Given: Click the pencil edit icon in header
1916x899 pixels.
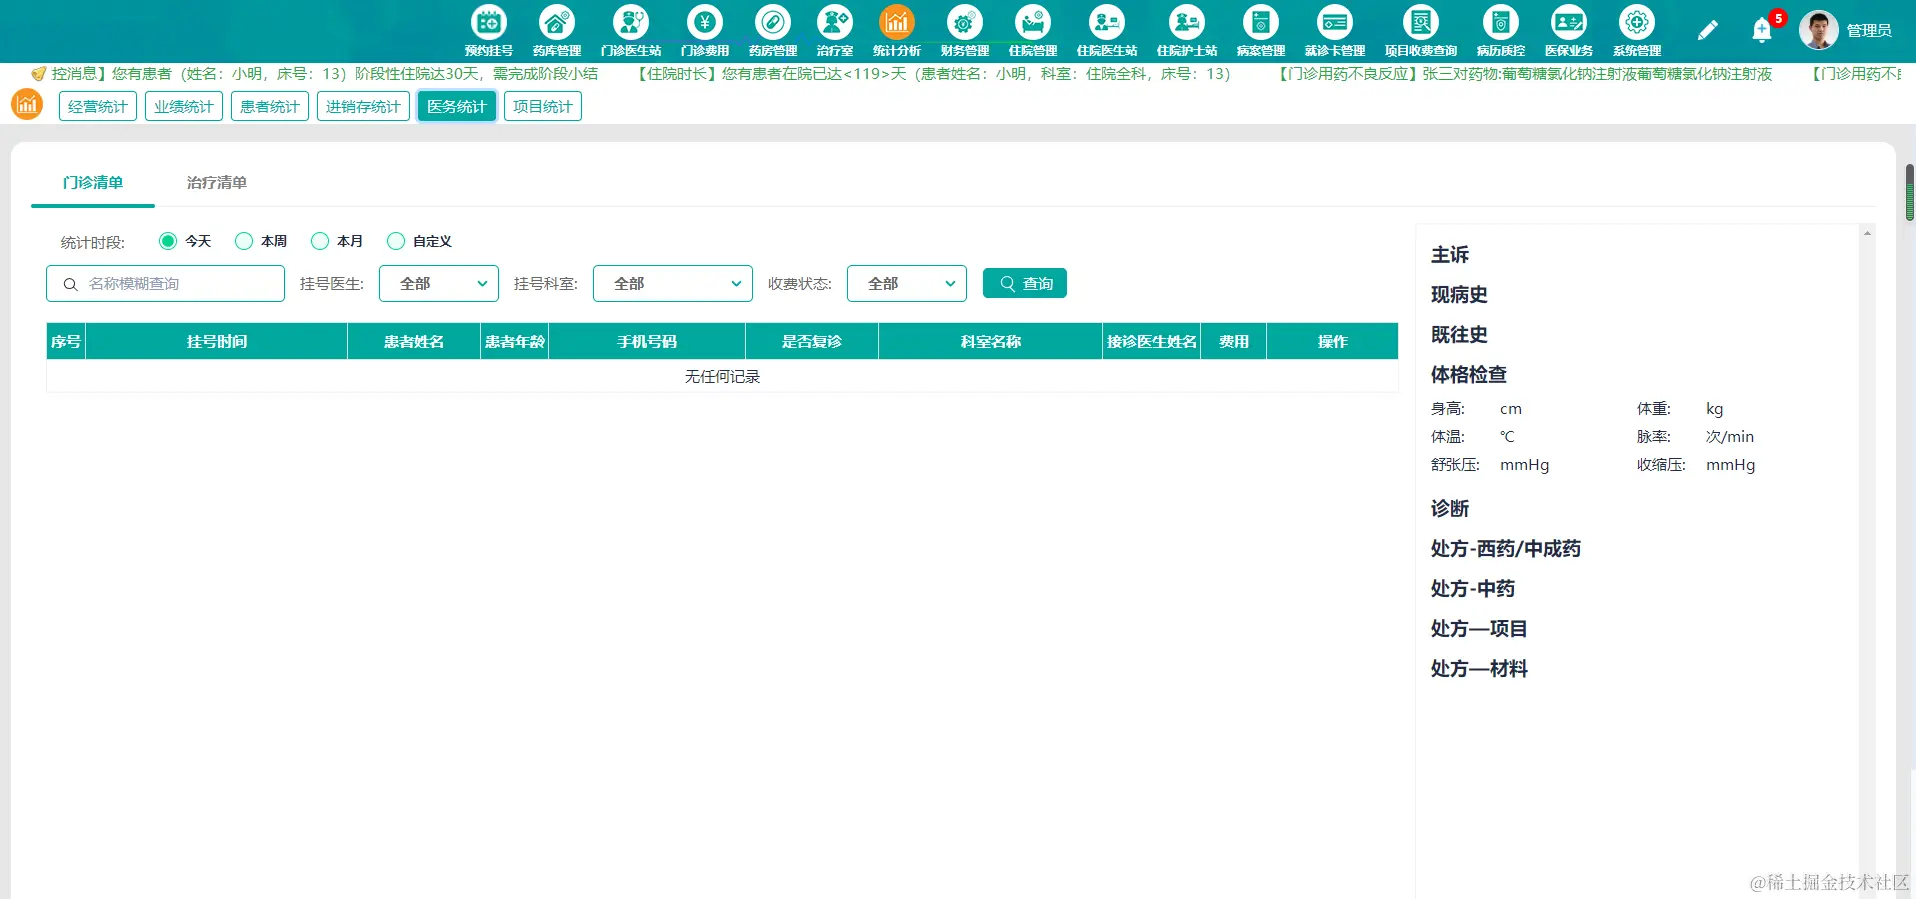Looking at the screenshot, I should click(1707, 31).
